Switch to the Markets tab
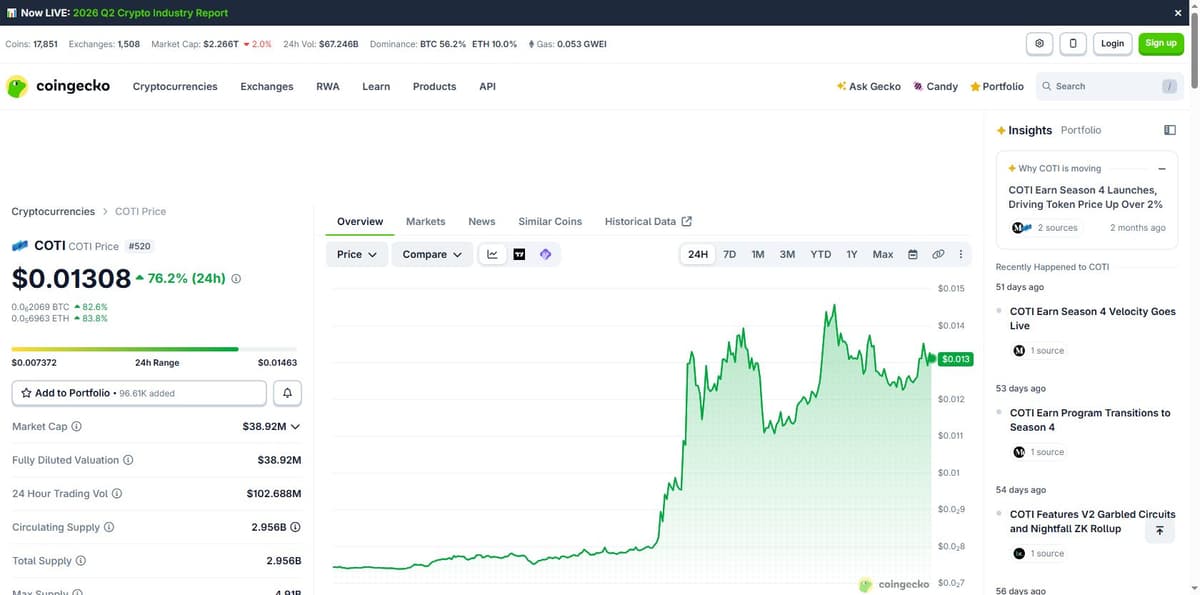Image resolution: width=1200 pixels, height=595 pixels. 426,221
